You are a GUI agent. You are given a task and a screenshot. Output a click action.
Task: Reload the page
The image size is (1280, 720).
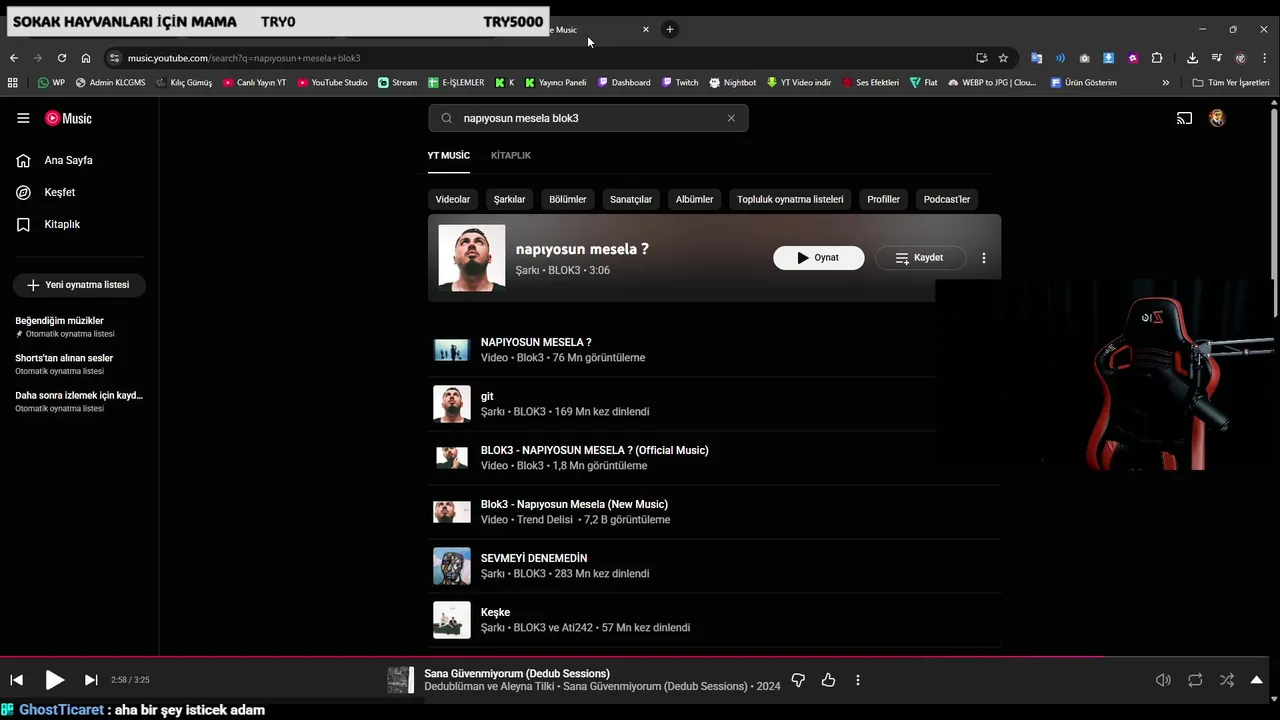62,58
